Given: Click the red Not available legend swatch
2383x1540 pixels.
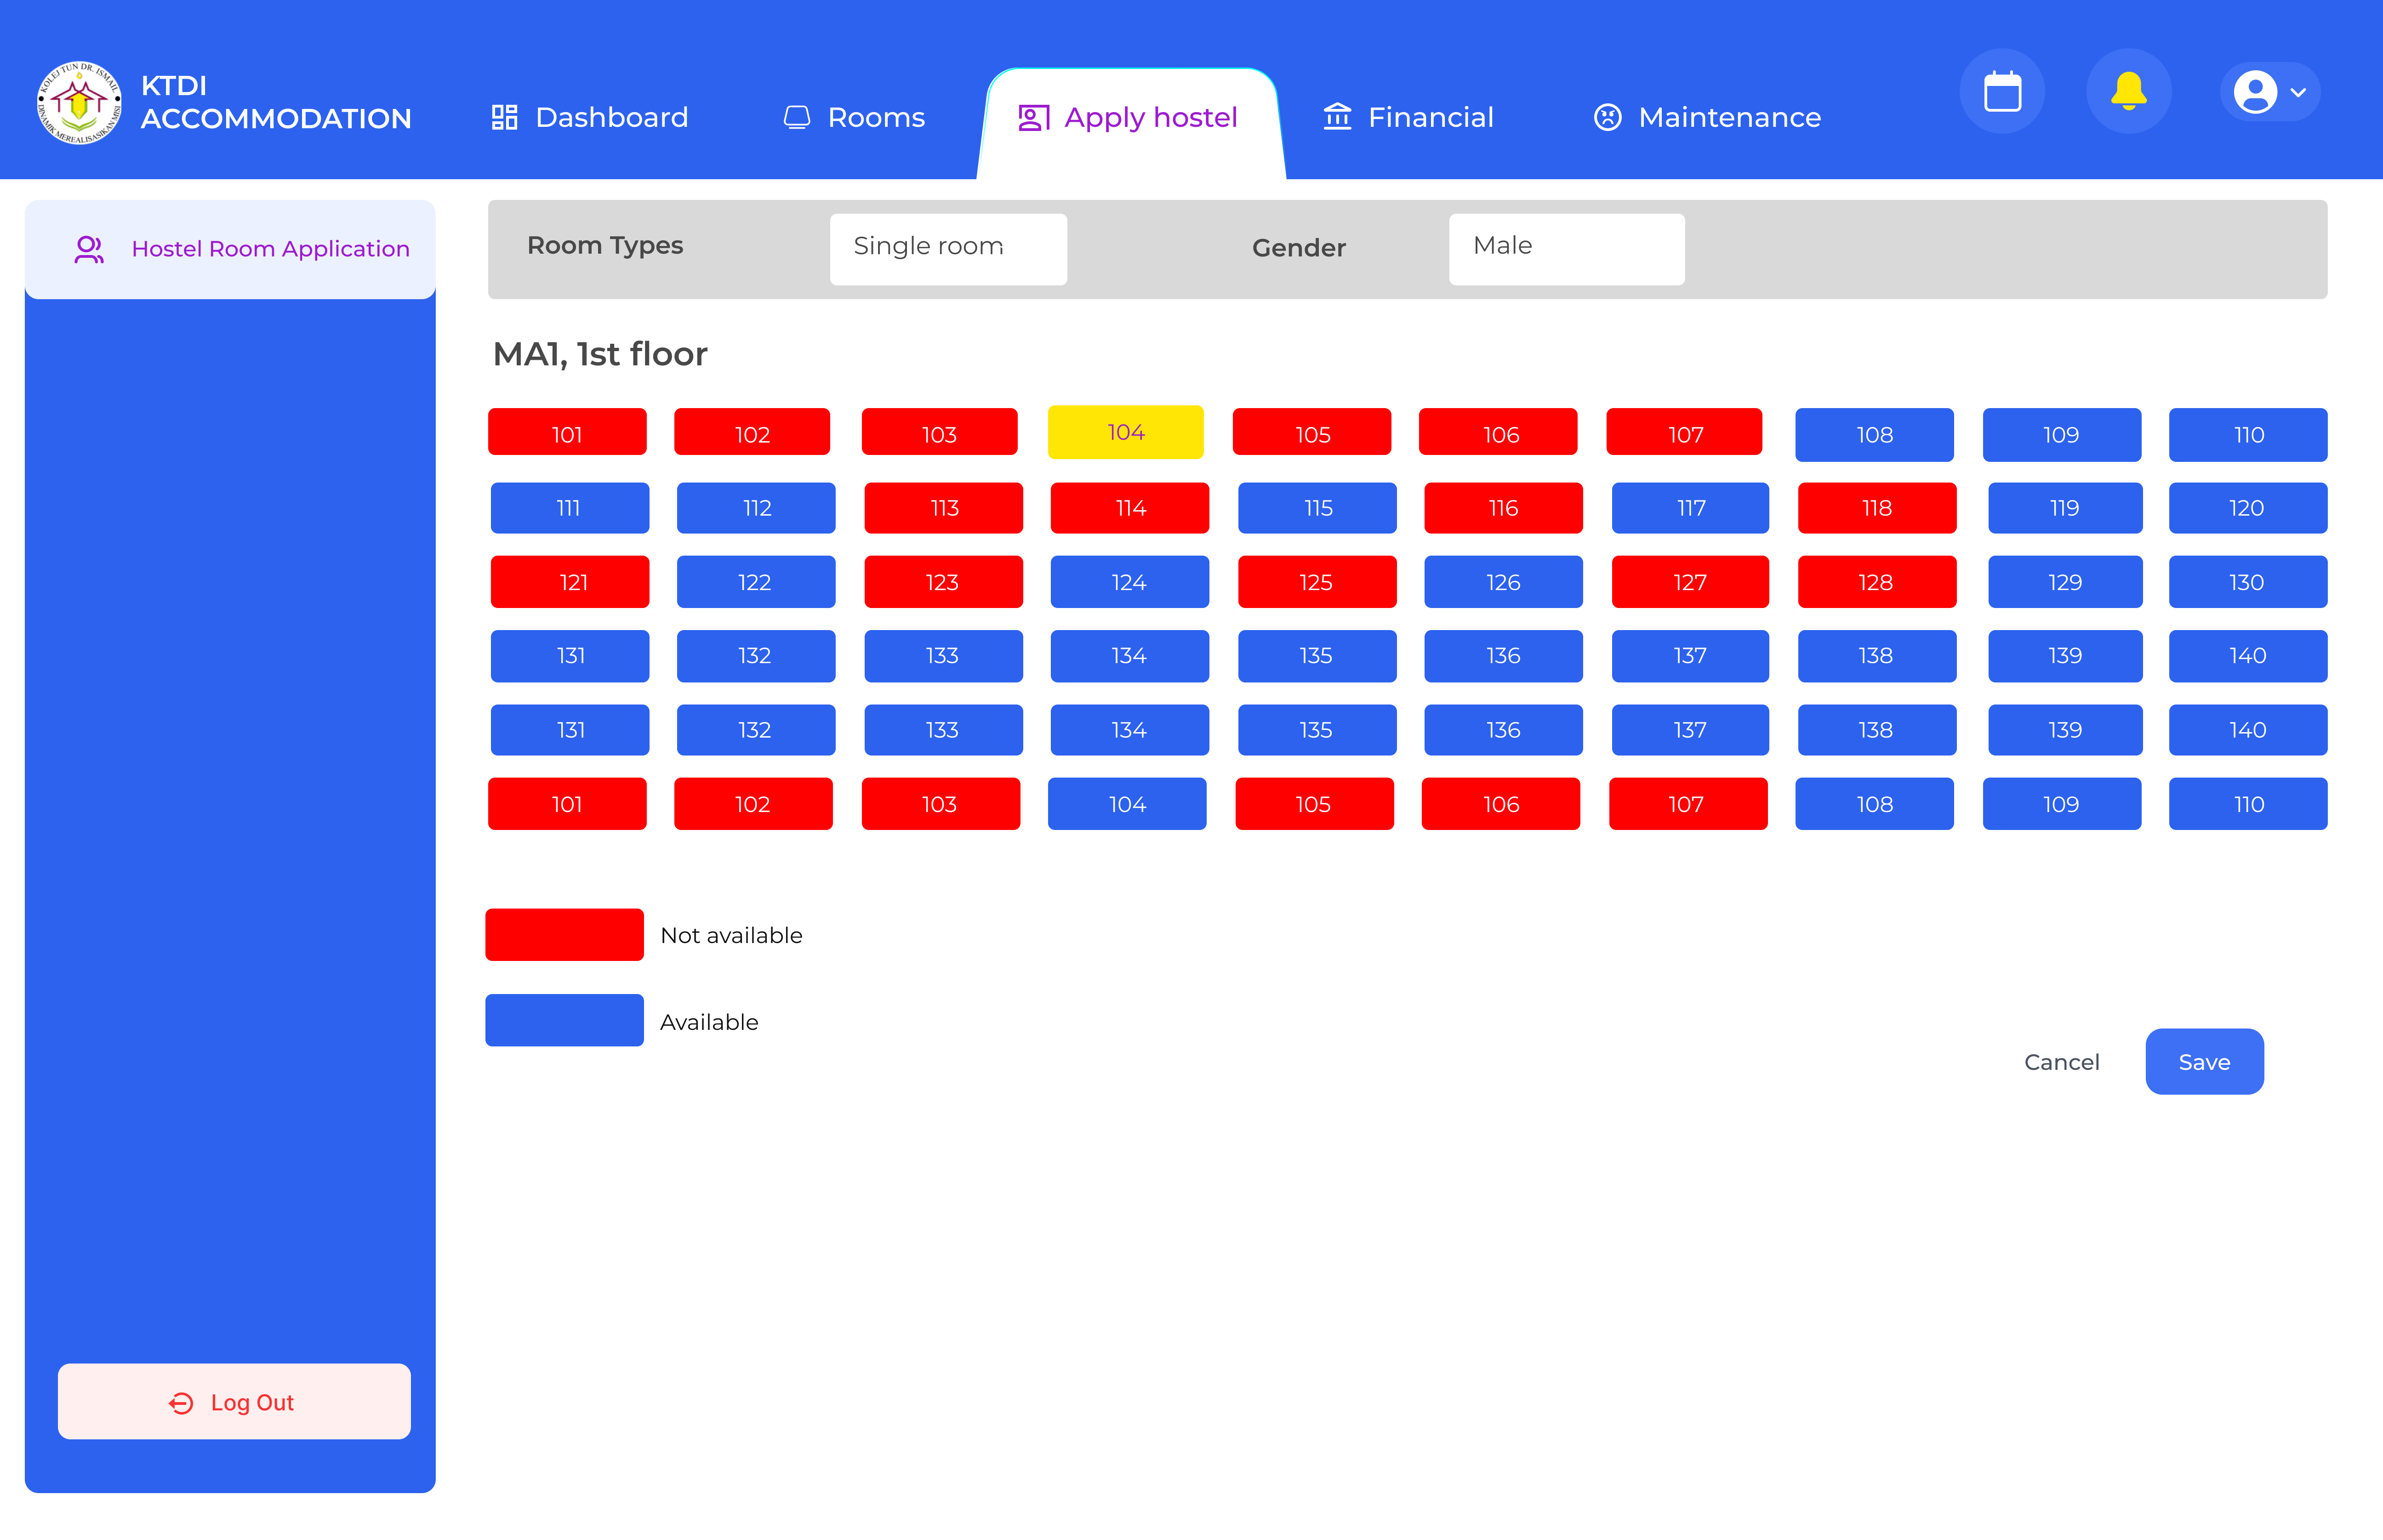Looking at the screenshot, I should point(564,934).
